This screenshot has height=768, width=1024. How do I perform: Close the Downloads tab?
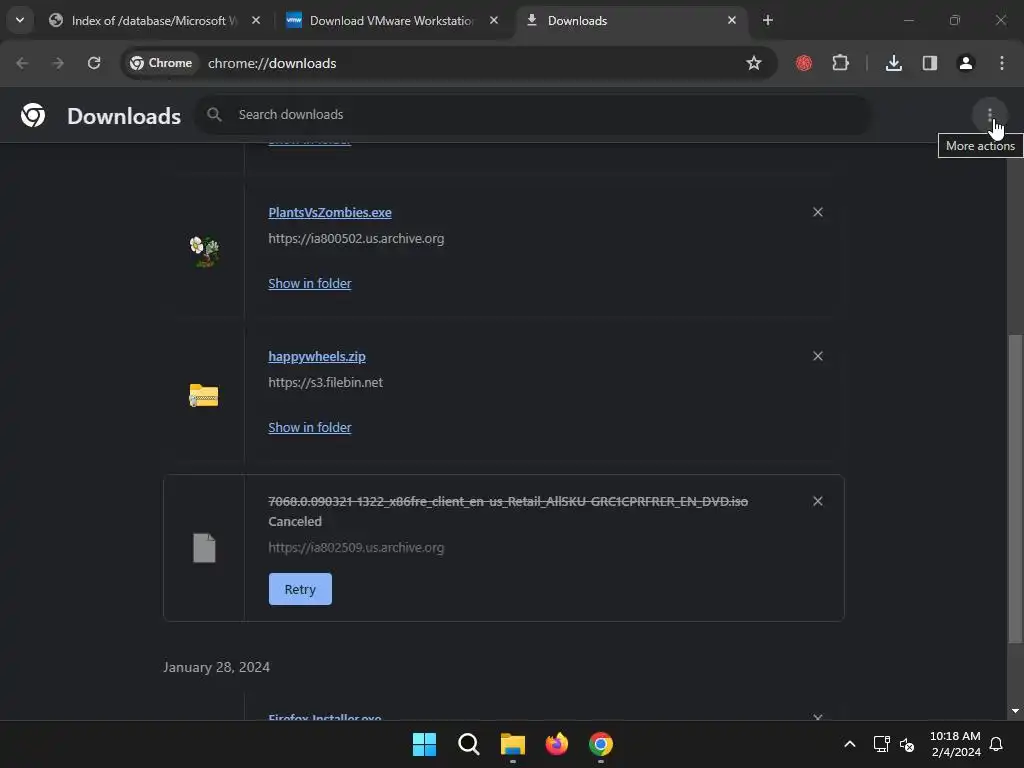pos(731,20)
